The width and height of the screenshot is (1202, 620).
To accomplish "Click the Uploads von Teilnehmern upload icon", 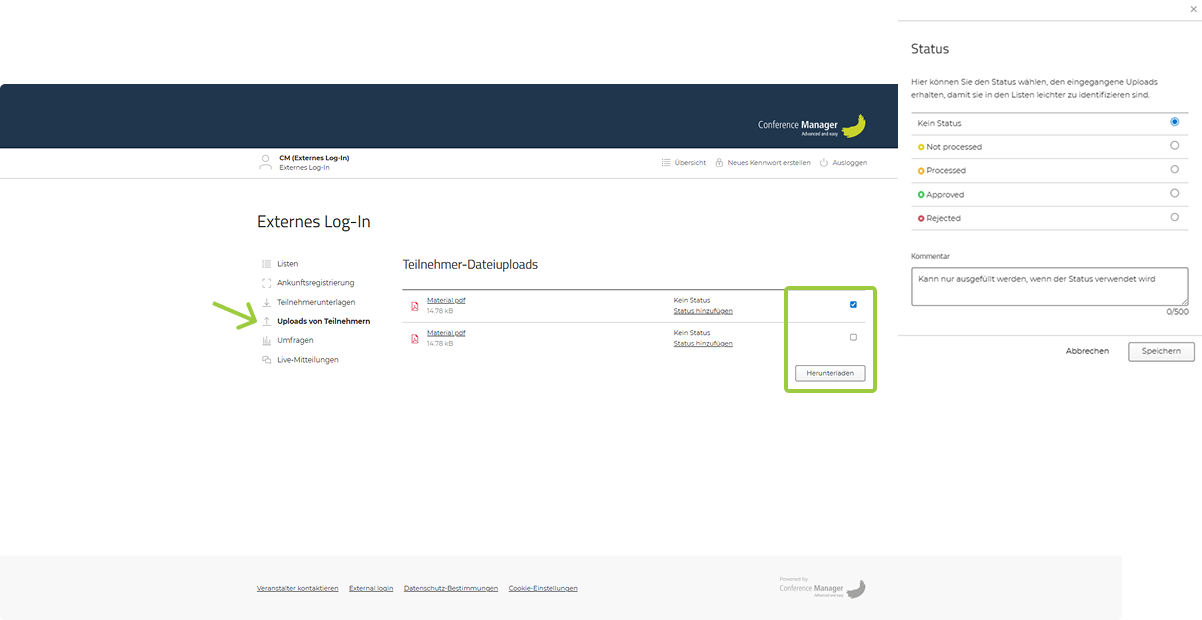I will click(x=266, y=321).
